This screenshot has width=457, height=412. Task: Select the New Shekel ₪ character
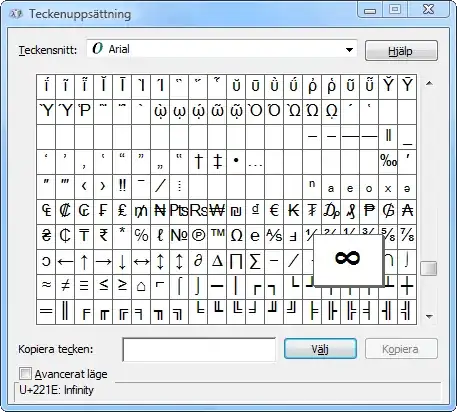pos(236,212)
